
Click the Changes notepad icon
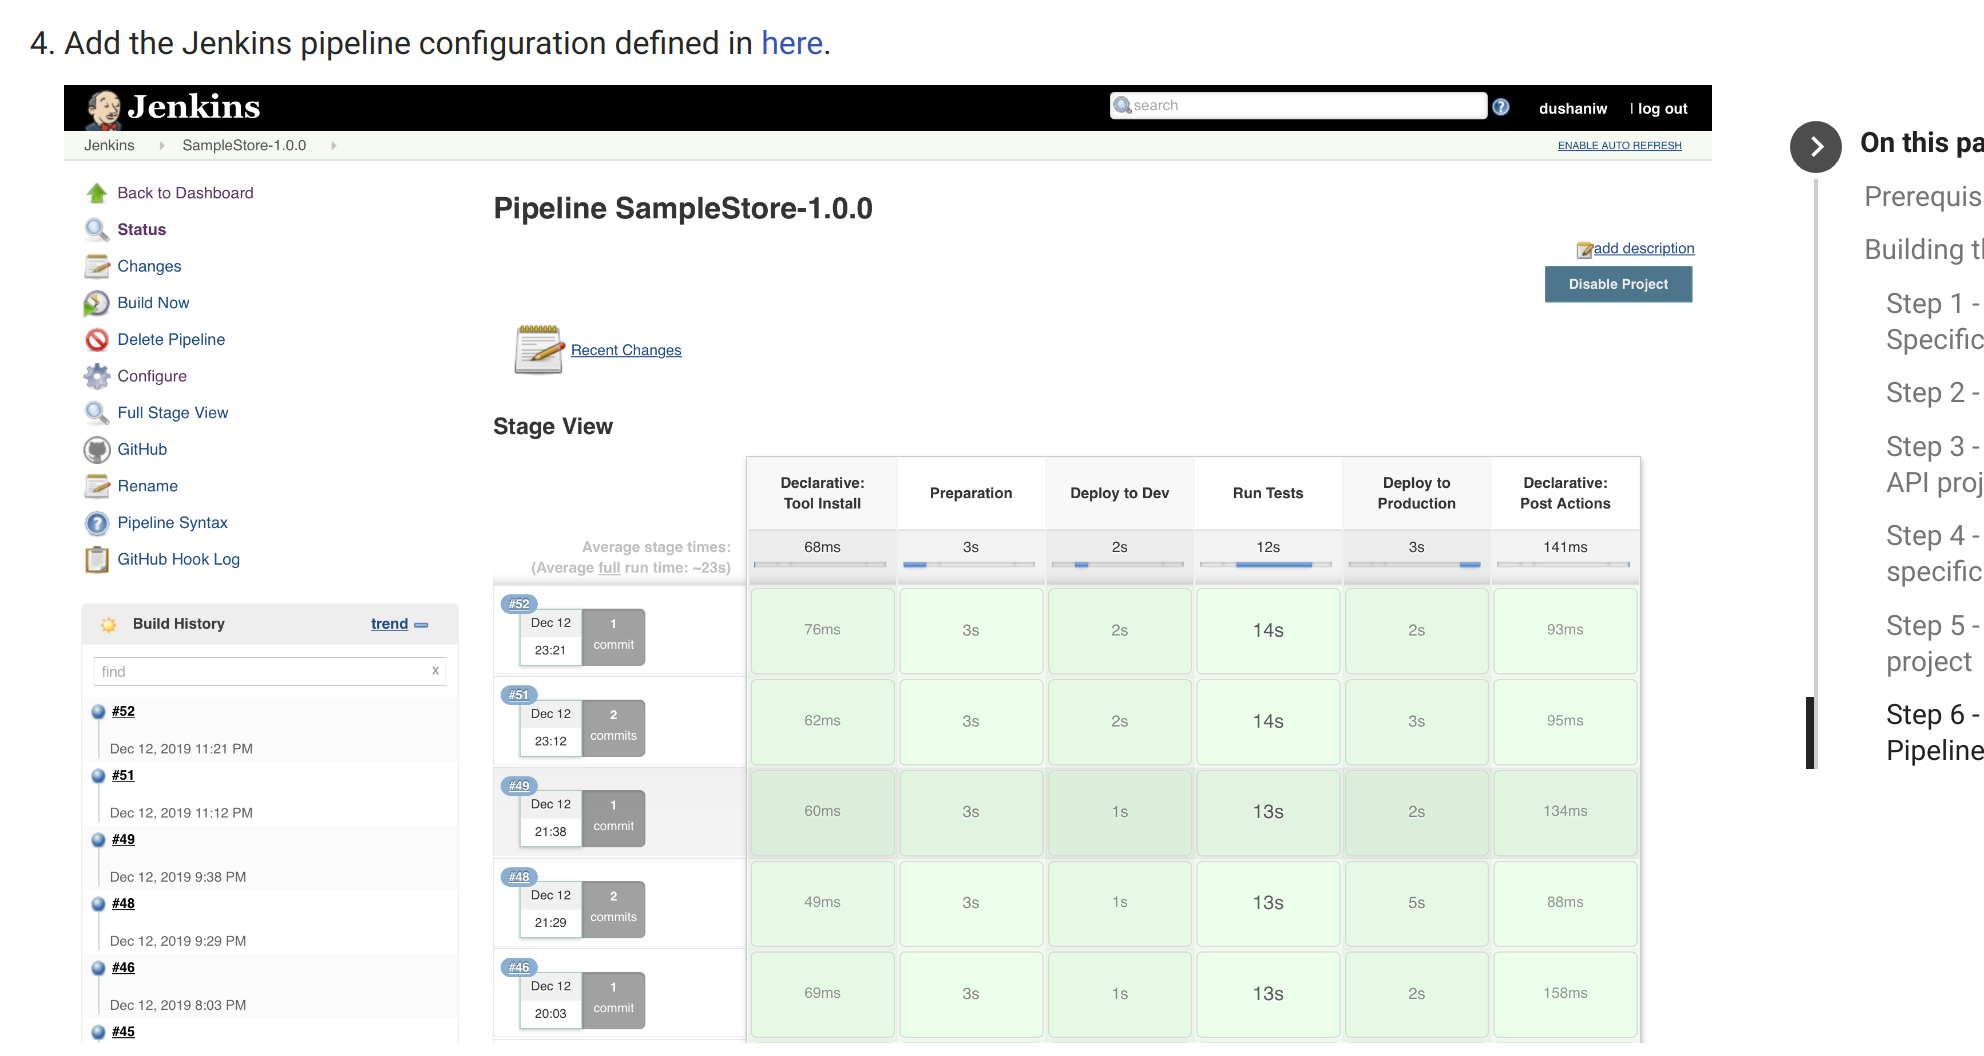click(x=97, y=266)
